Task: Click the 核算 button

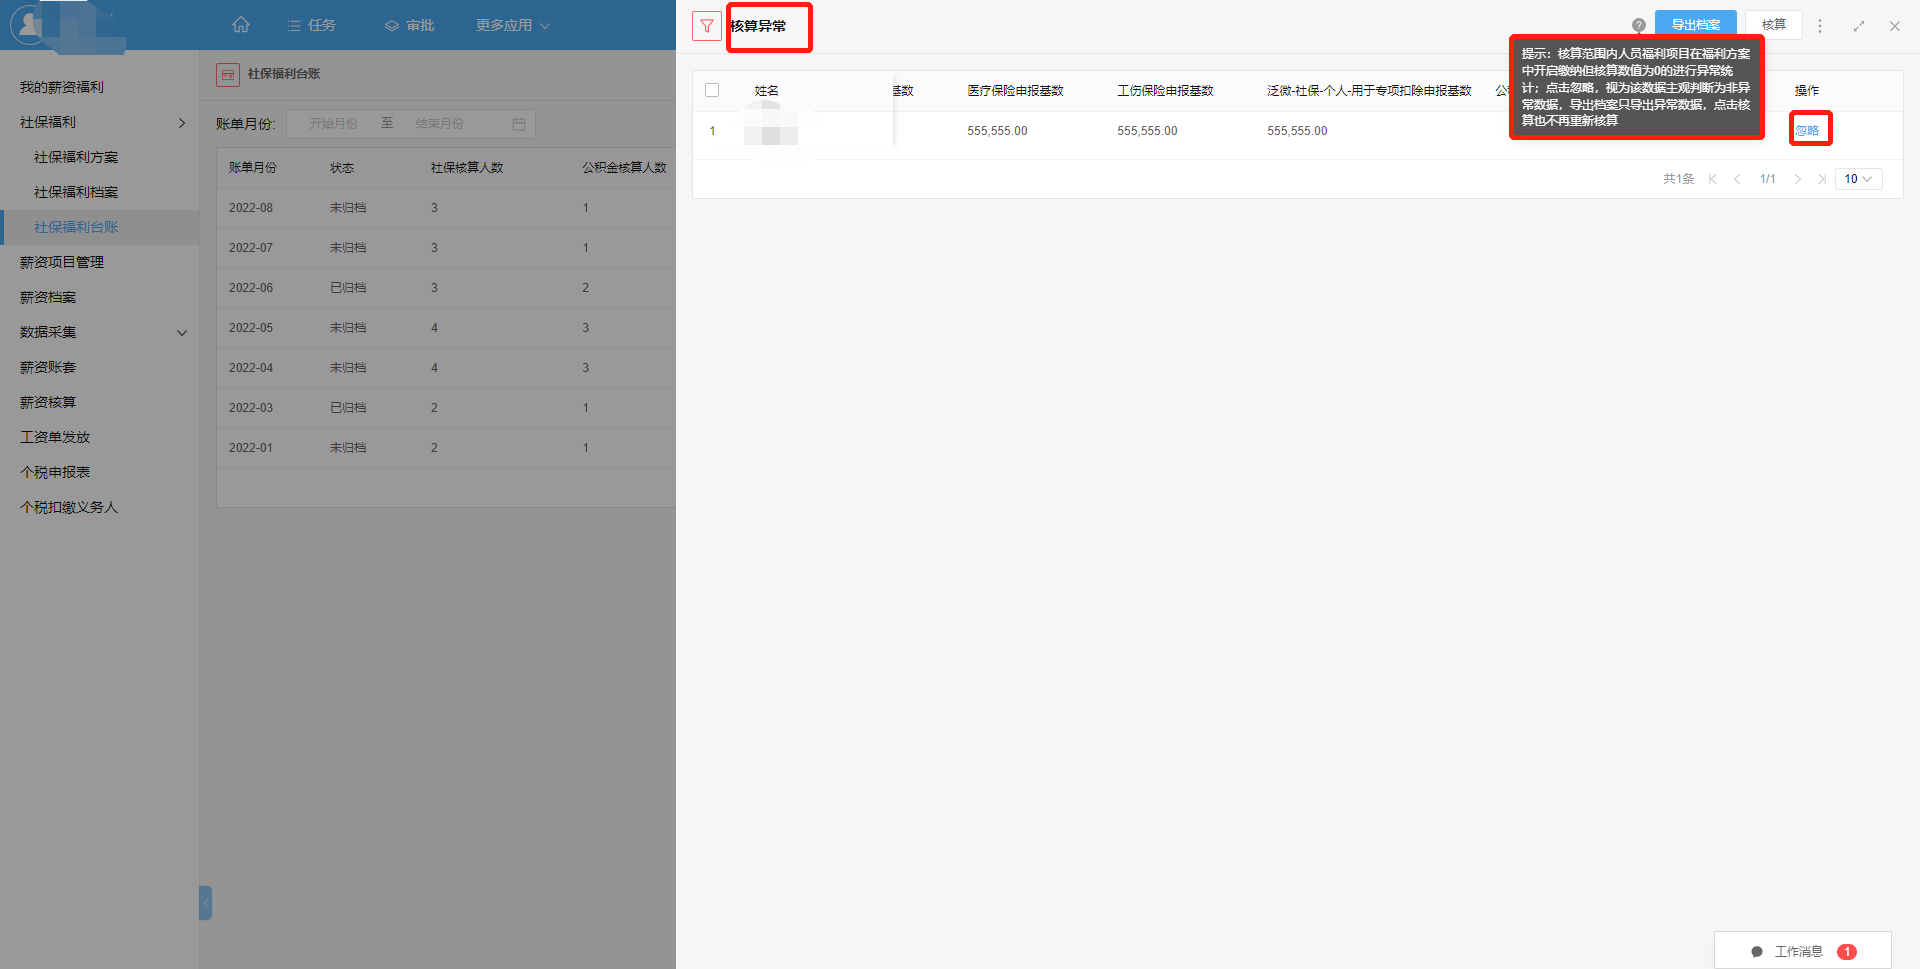Action: pyautogui.click(x=1774, y=25)
